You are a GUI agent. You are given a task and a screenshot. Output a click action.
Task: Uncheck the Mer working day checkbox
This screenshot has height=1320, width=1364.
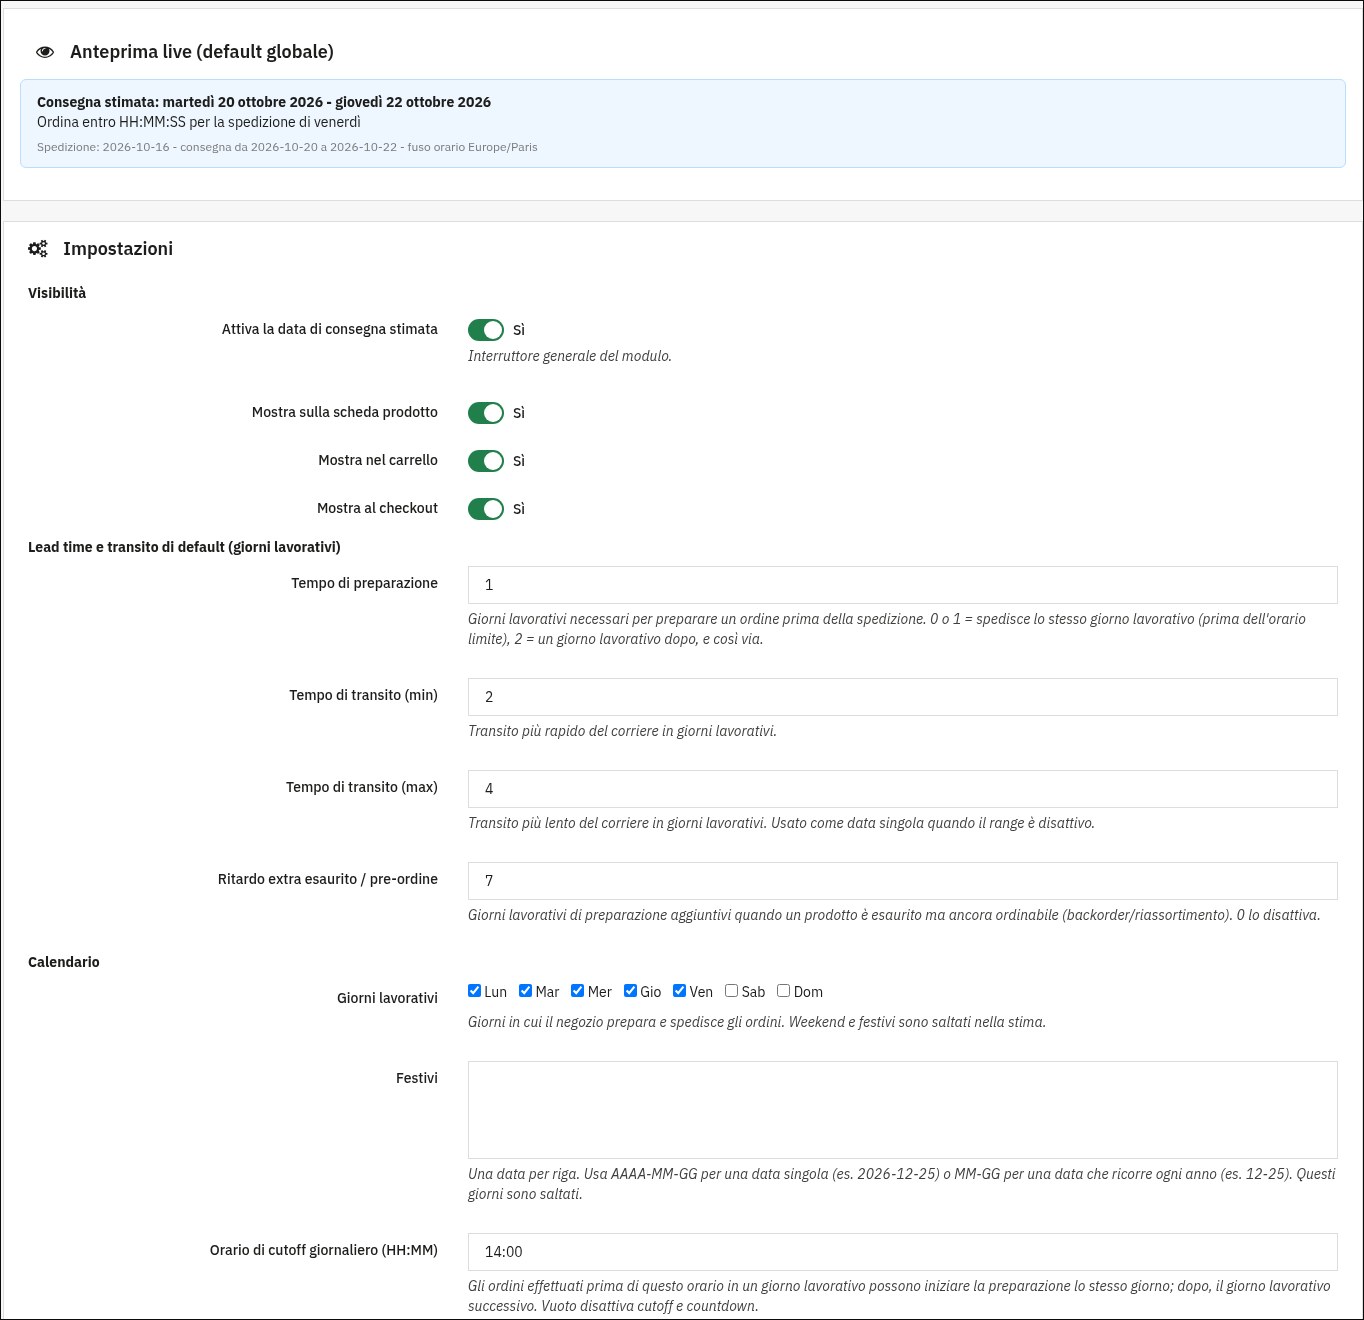point(578,991)
